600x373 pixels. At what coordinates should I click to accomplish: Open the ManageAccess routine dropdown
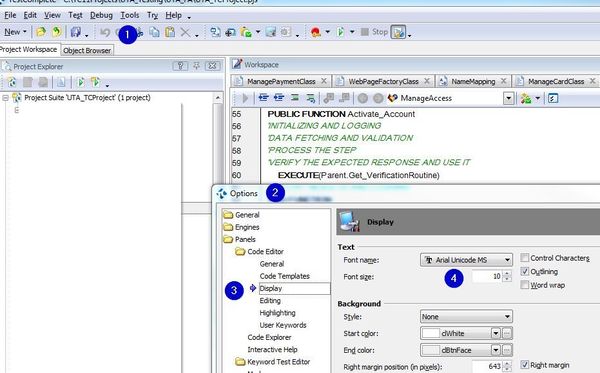(508, 98)
